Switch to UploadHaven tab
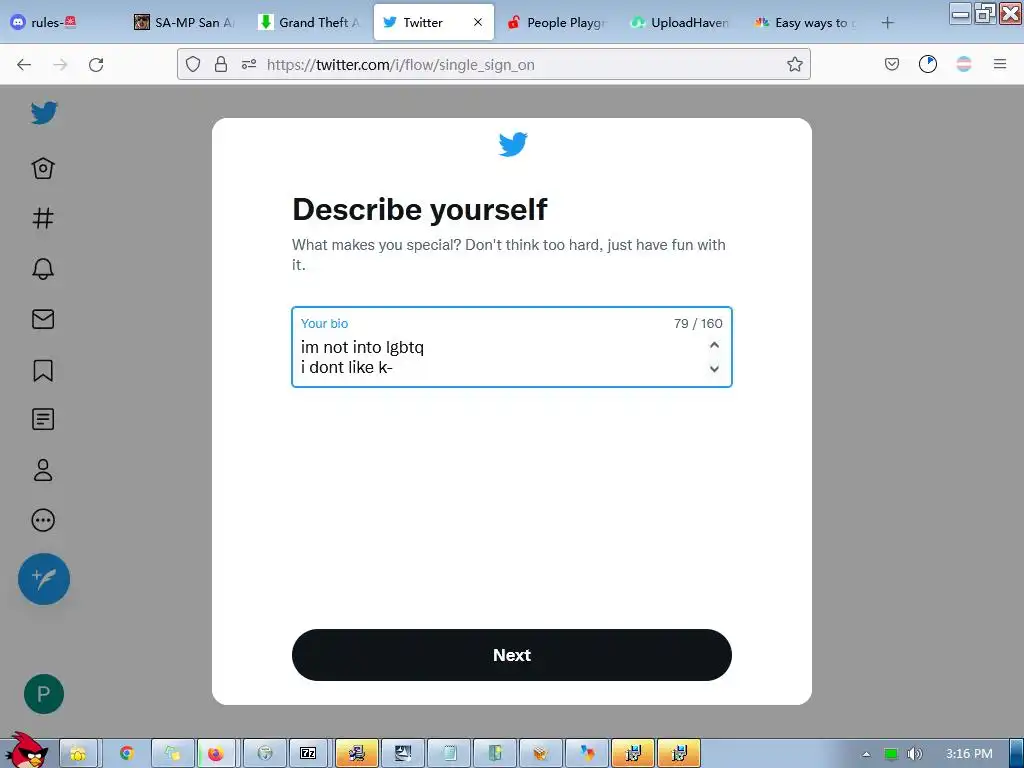The width and height of the screenshot is (1024, 768). pyautogui.click(x=682, y=22)
